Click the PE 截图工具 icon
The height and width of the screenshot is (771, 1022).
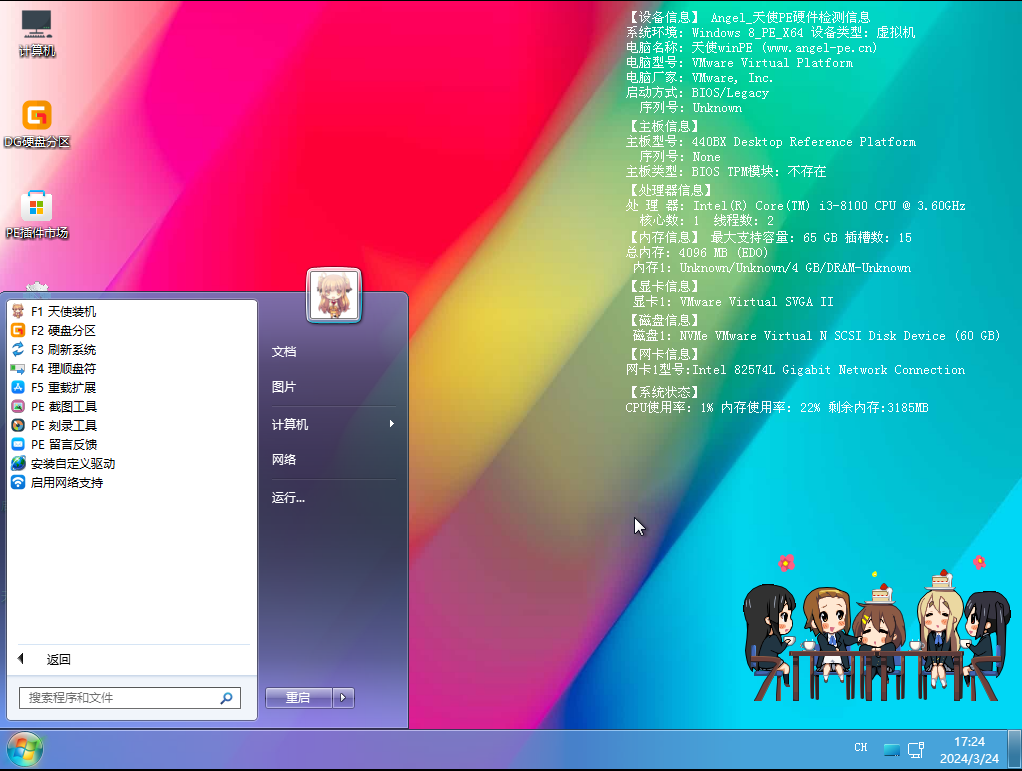tap(18, 406)
